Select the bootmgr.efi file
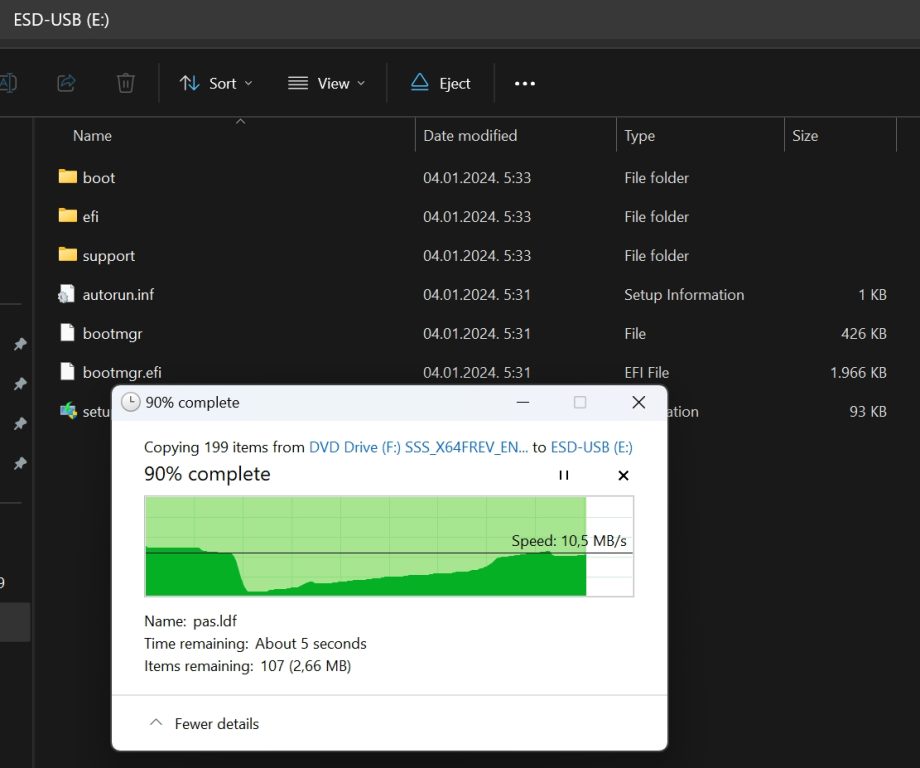Screen dimensions: 920x768 coord(121,373)
